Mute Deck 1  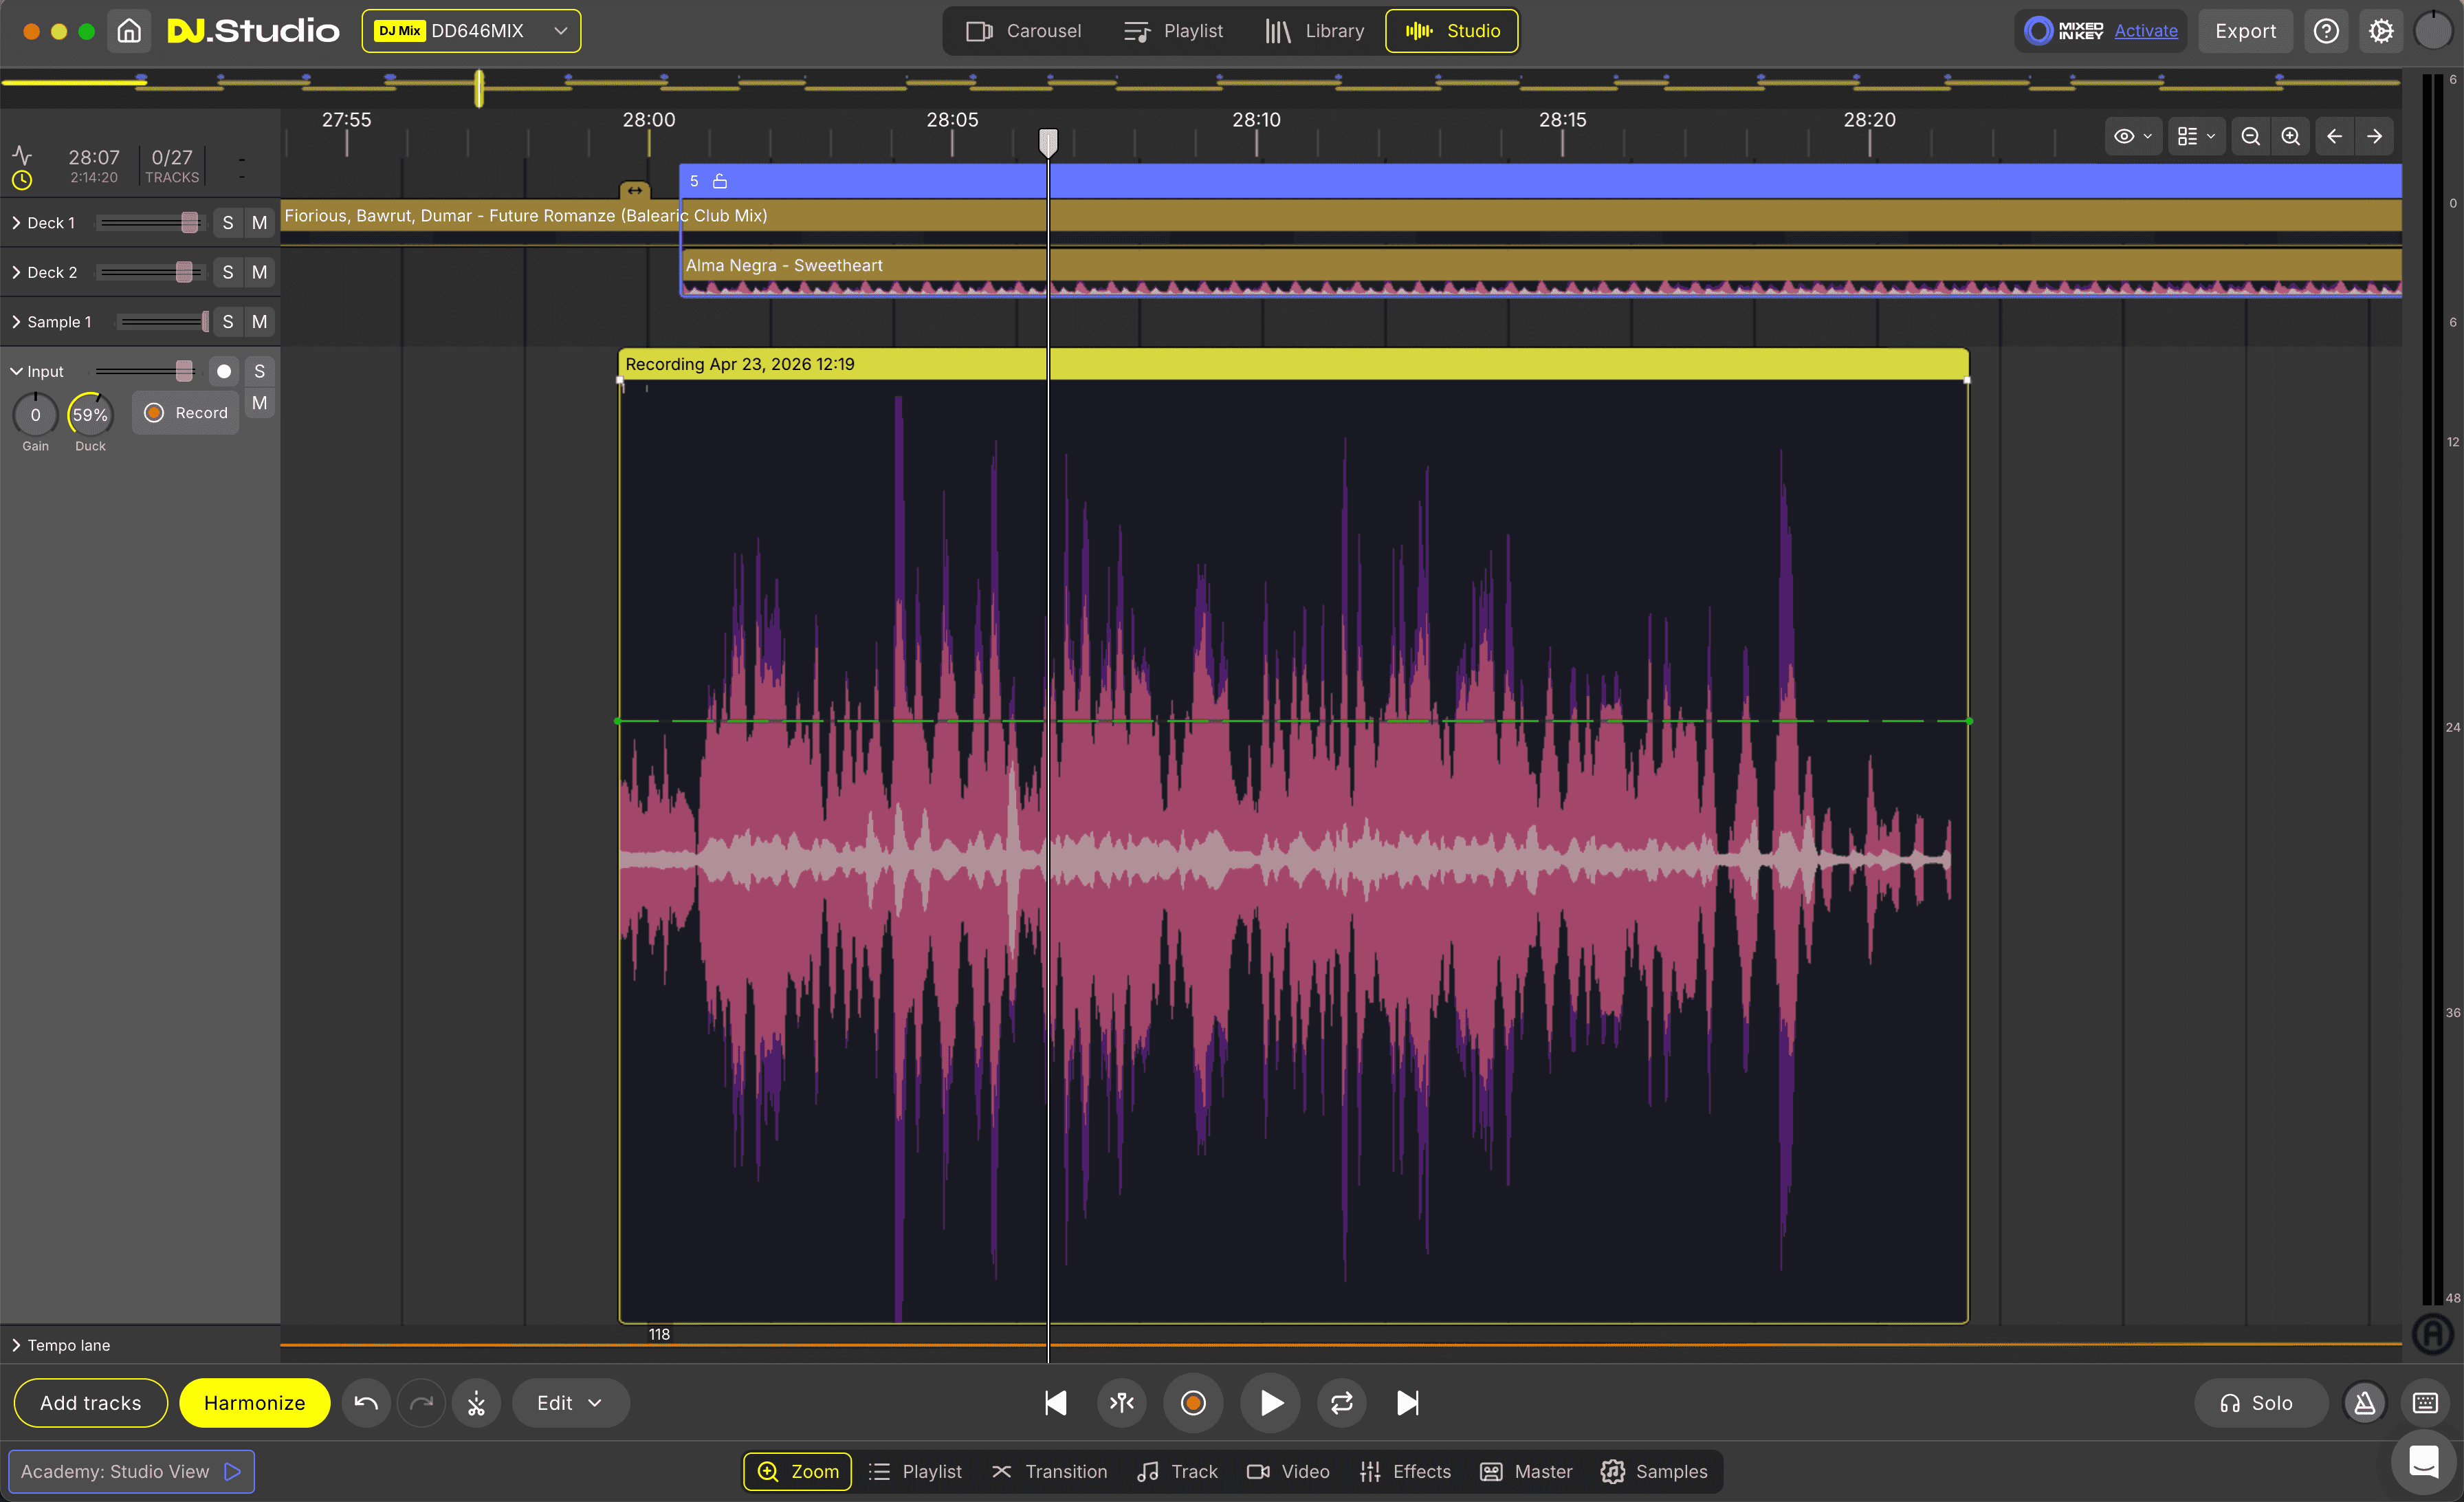260,222
